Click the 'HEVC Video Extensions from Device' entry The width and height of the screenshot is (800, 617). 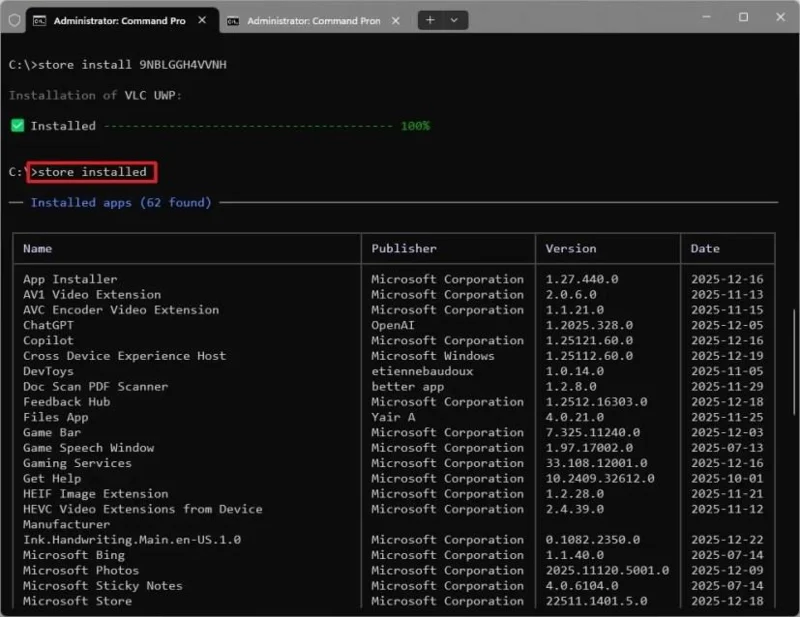pos(143,509)
